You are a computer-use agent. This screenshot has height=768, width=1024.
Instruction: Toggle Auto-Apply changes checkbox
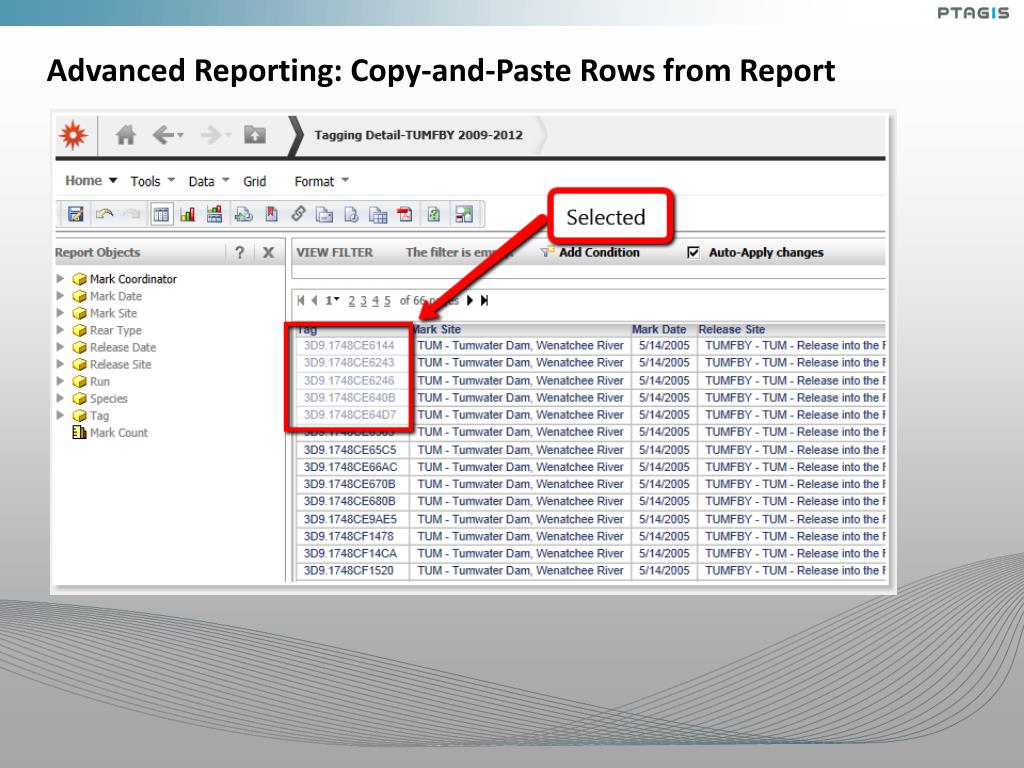coord(694,253)
